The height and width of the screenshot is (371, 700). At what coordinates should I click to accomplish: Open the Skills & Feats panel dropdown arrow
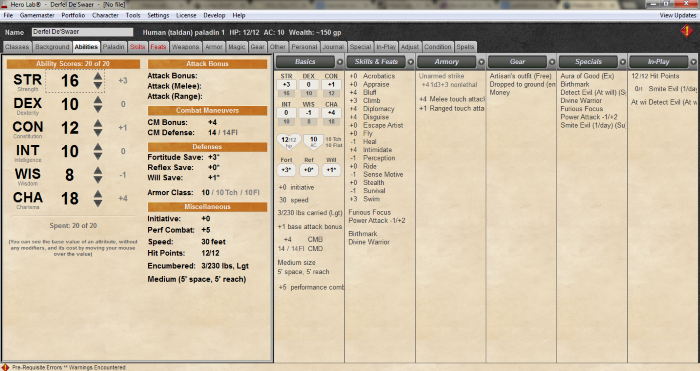411,62
